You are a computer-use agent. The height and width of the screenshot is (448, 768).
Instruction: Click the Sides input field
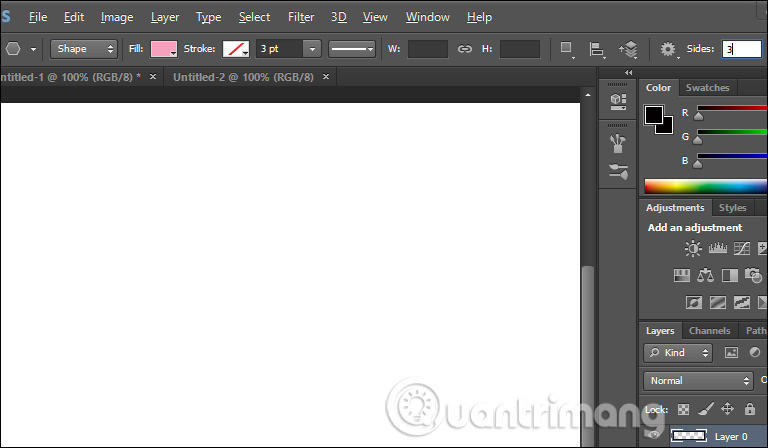(x=742, y=49)
